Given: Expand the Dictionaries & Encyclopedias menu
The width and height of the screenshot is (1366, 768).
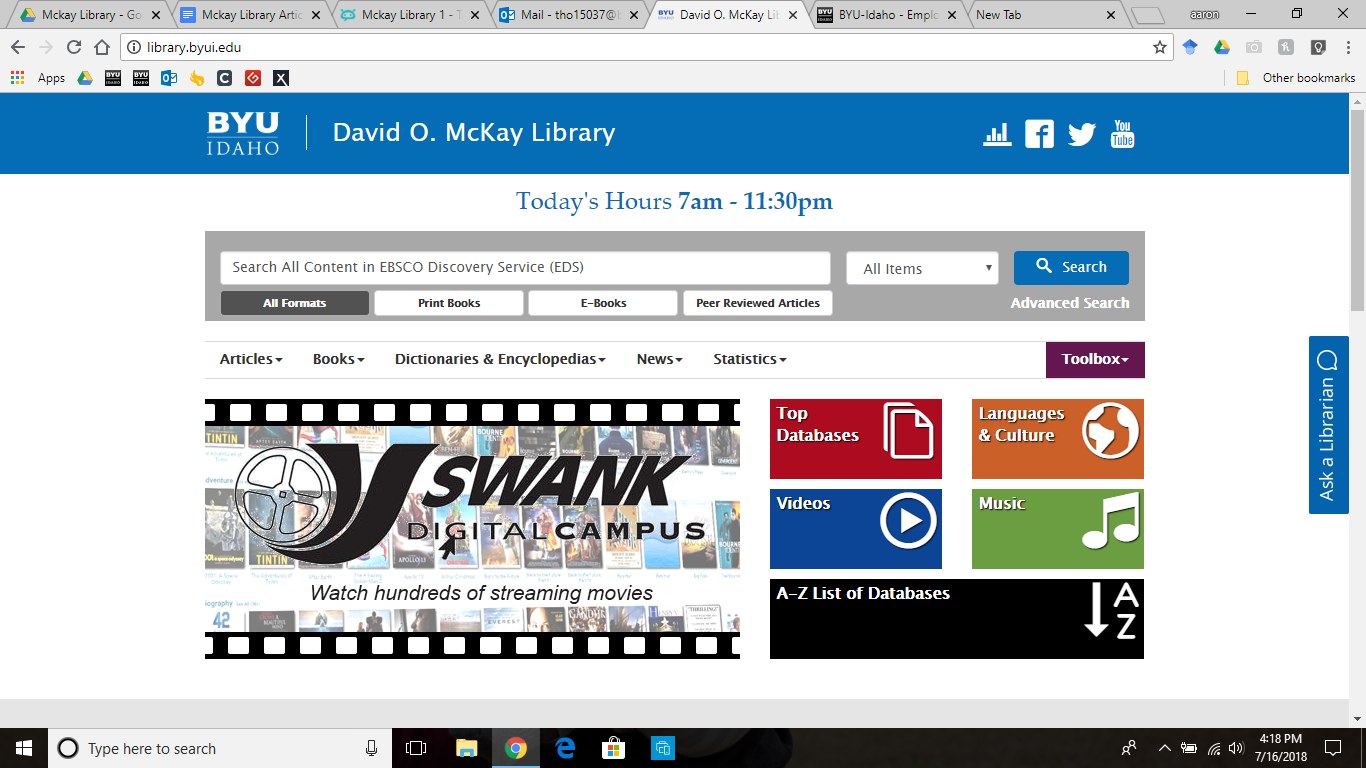Looking at the screenshot, I should 500,359.
